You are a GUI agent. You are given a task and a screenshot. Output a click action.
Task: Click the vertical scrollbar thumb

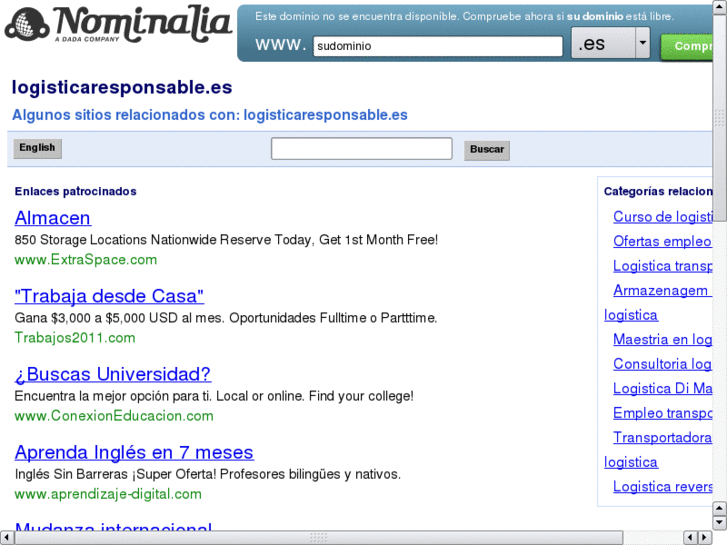click(x=720, y=118)
